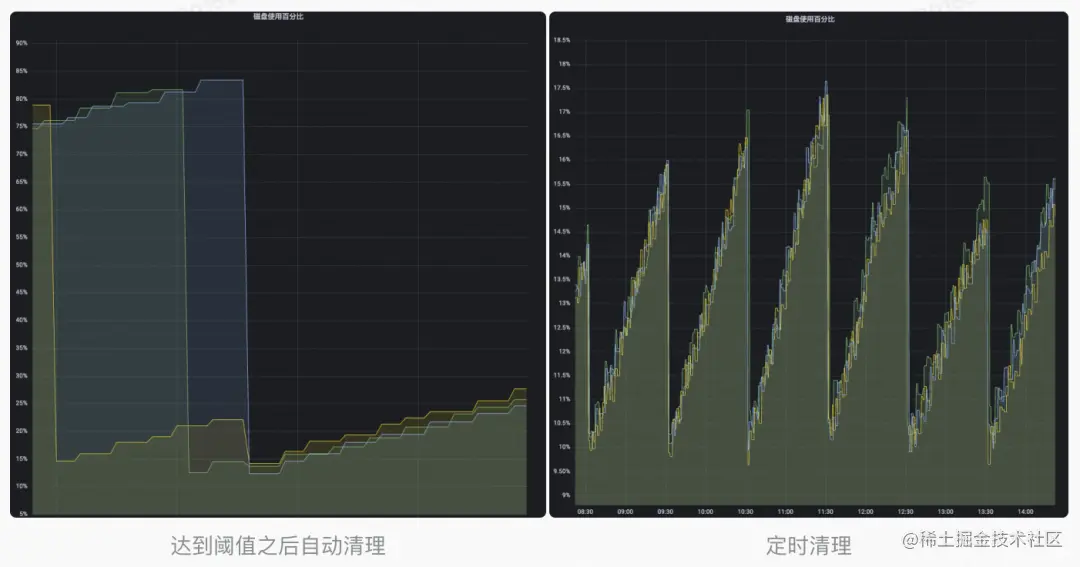Screen dimensions: 1080x567
Task: Click the 18% label on right panel axis
Action: coord(564,64)
